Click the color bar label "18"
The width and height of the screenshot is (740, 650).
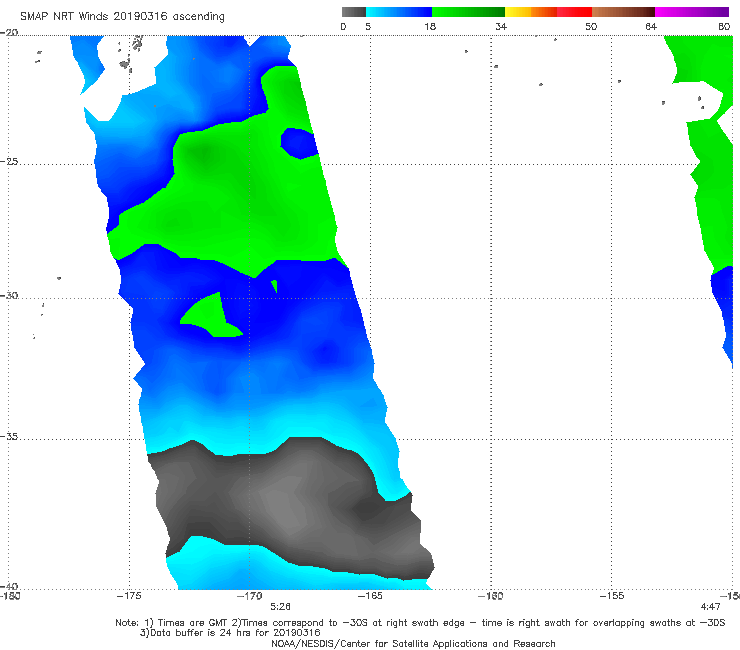pyautogui.click(x=430, y=26)
